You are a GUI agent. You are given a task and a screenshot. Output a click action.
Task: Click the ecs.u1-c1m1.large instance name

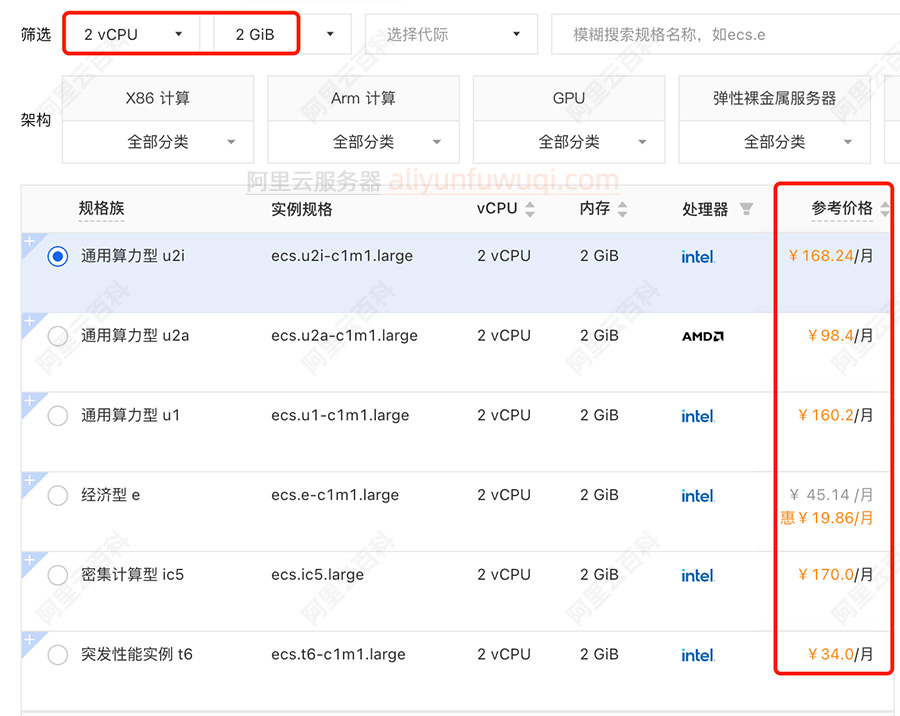pos(340,415)
